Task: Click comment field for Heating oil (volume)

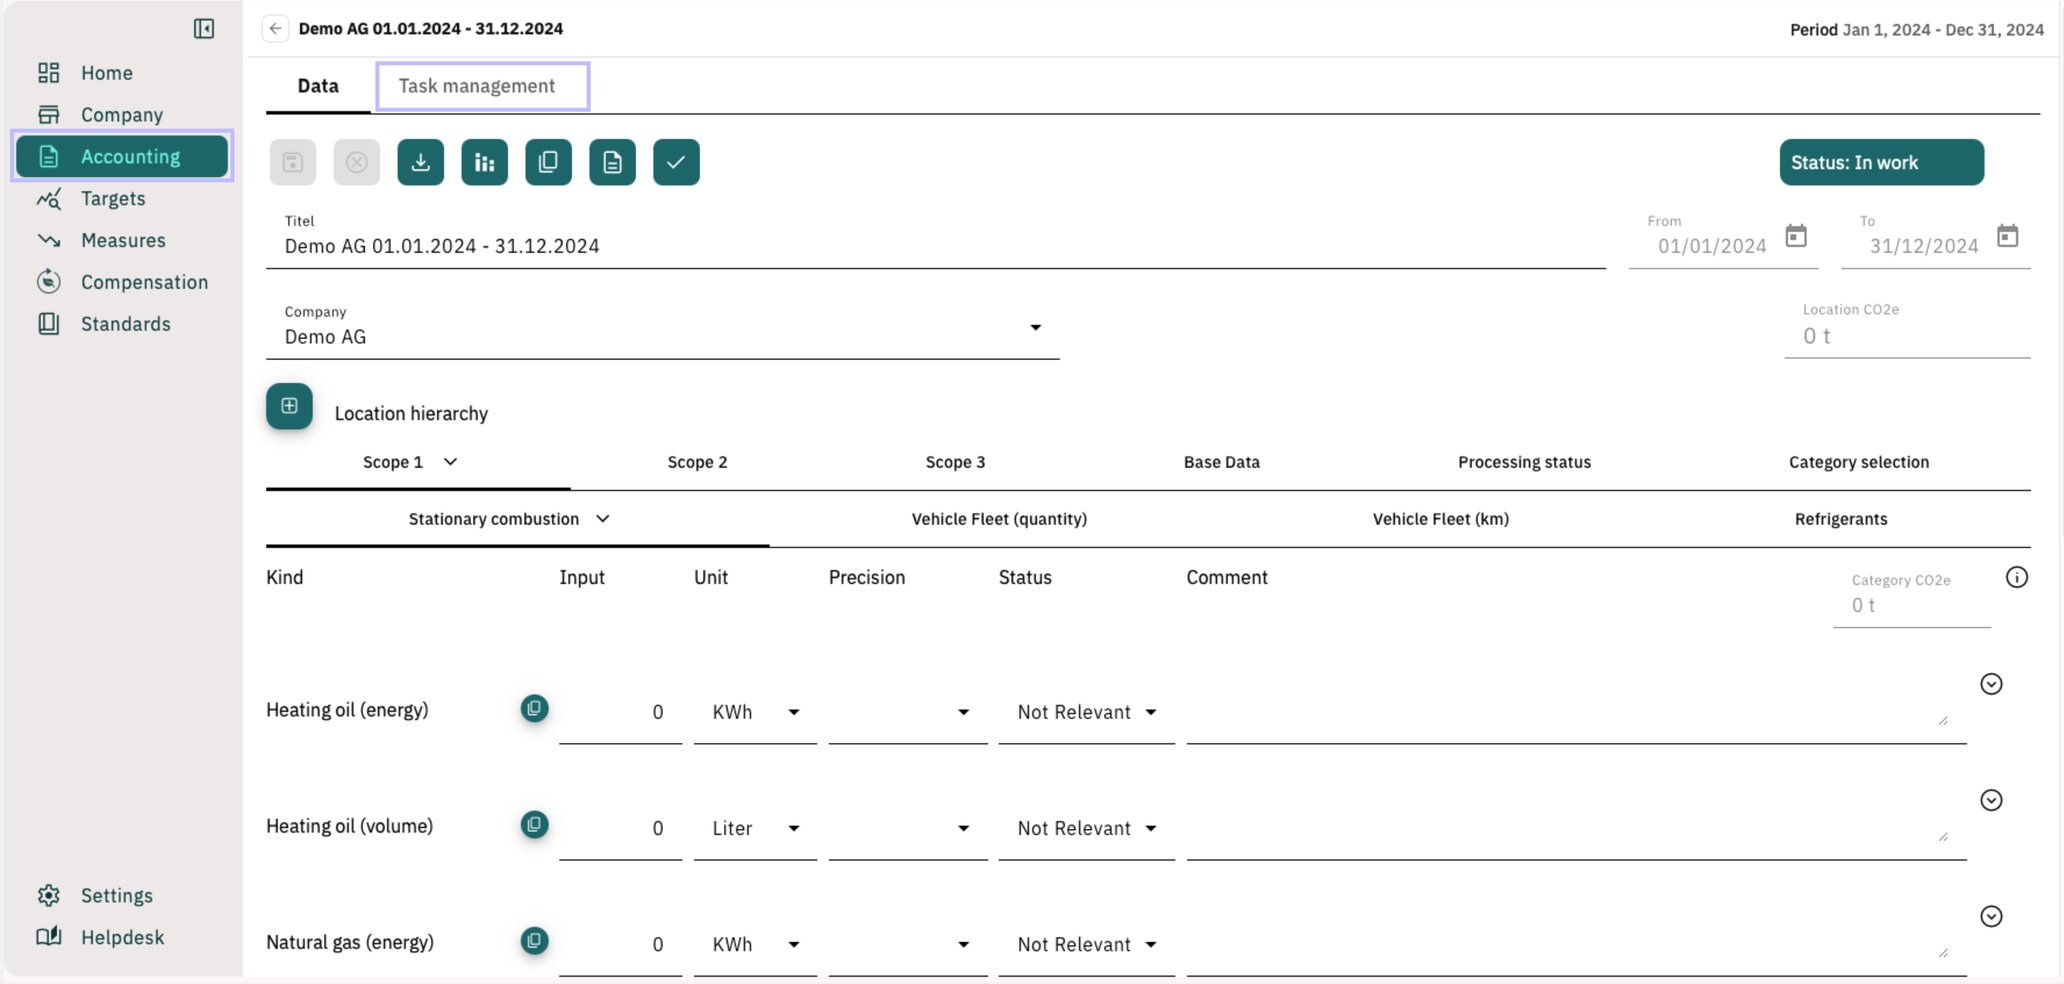Action: point(1576,828)
